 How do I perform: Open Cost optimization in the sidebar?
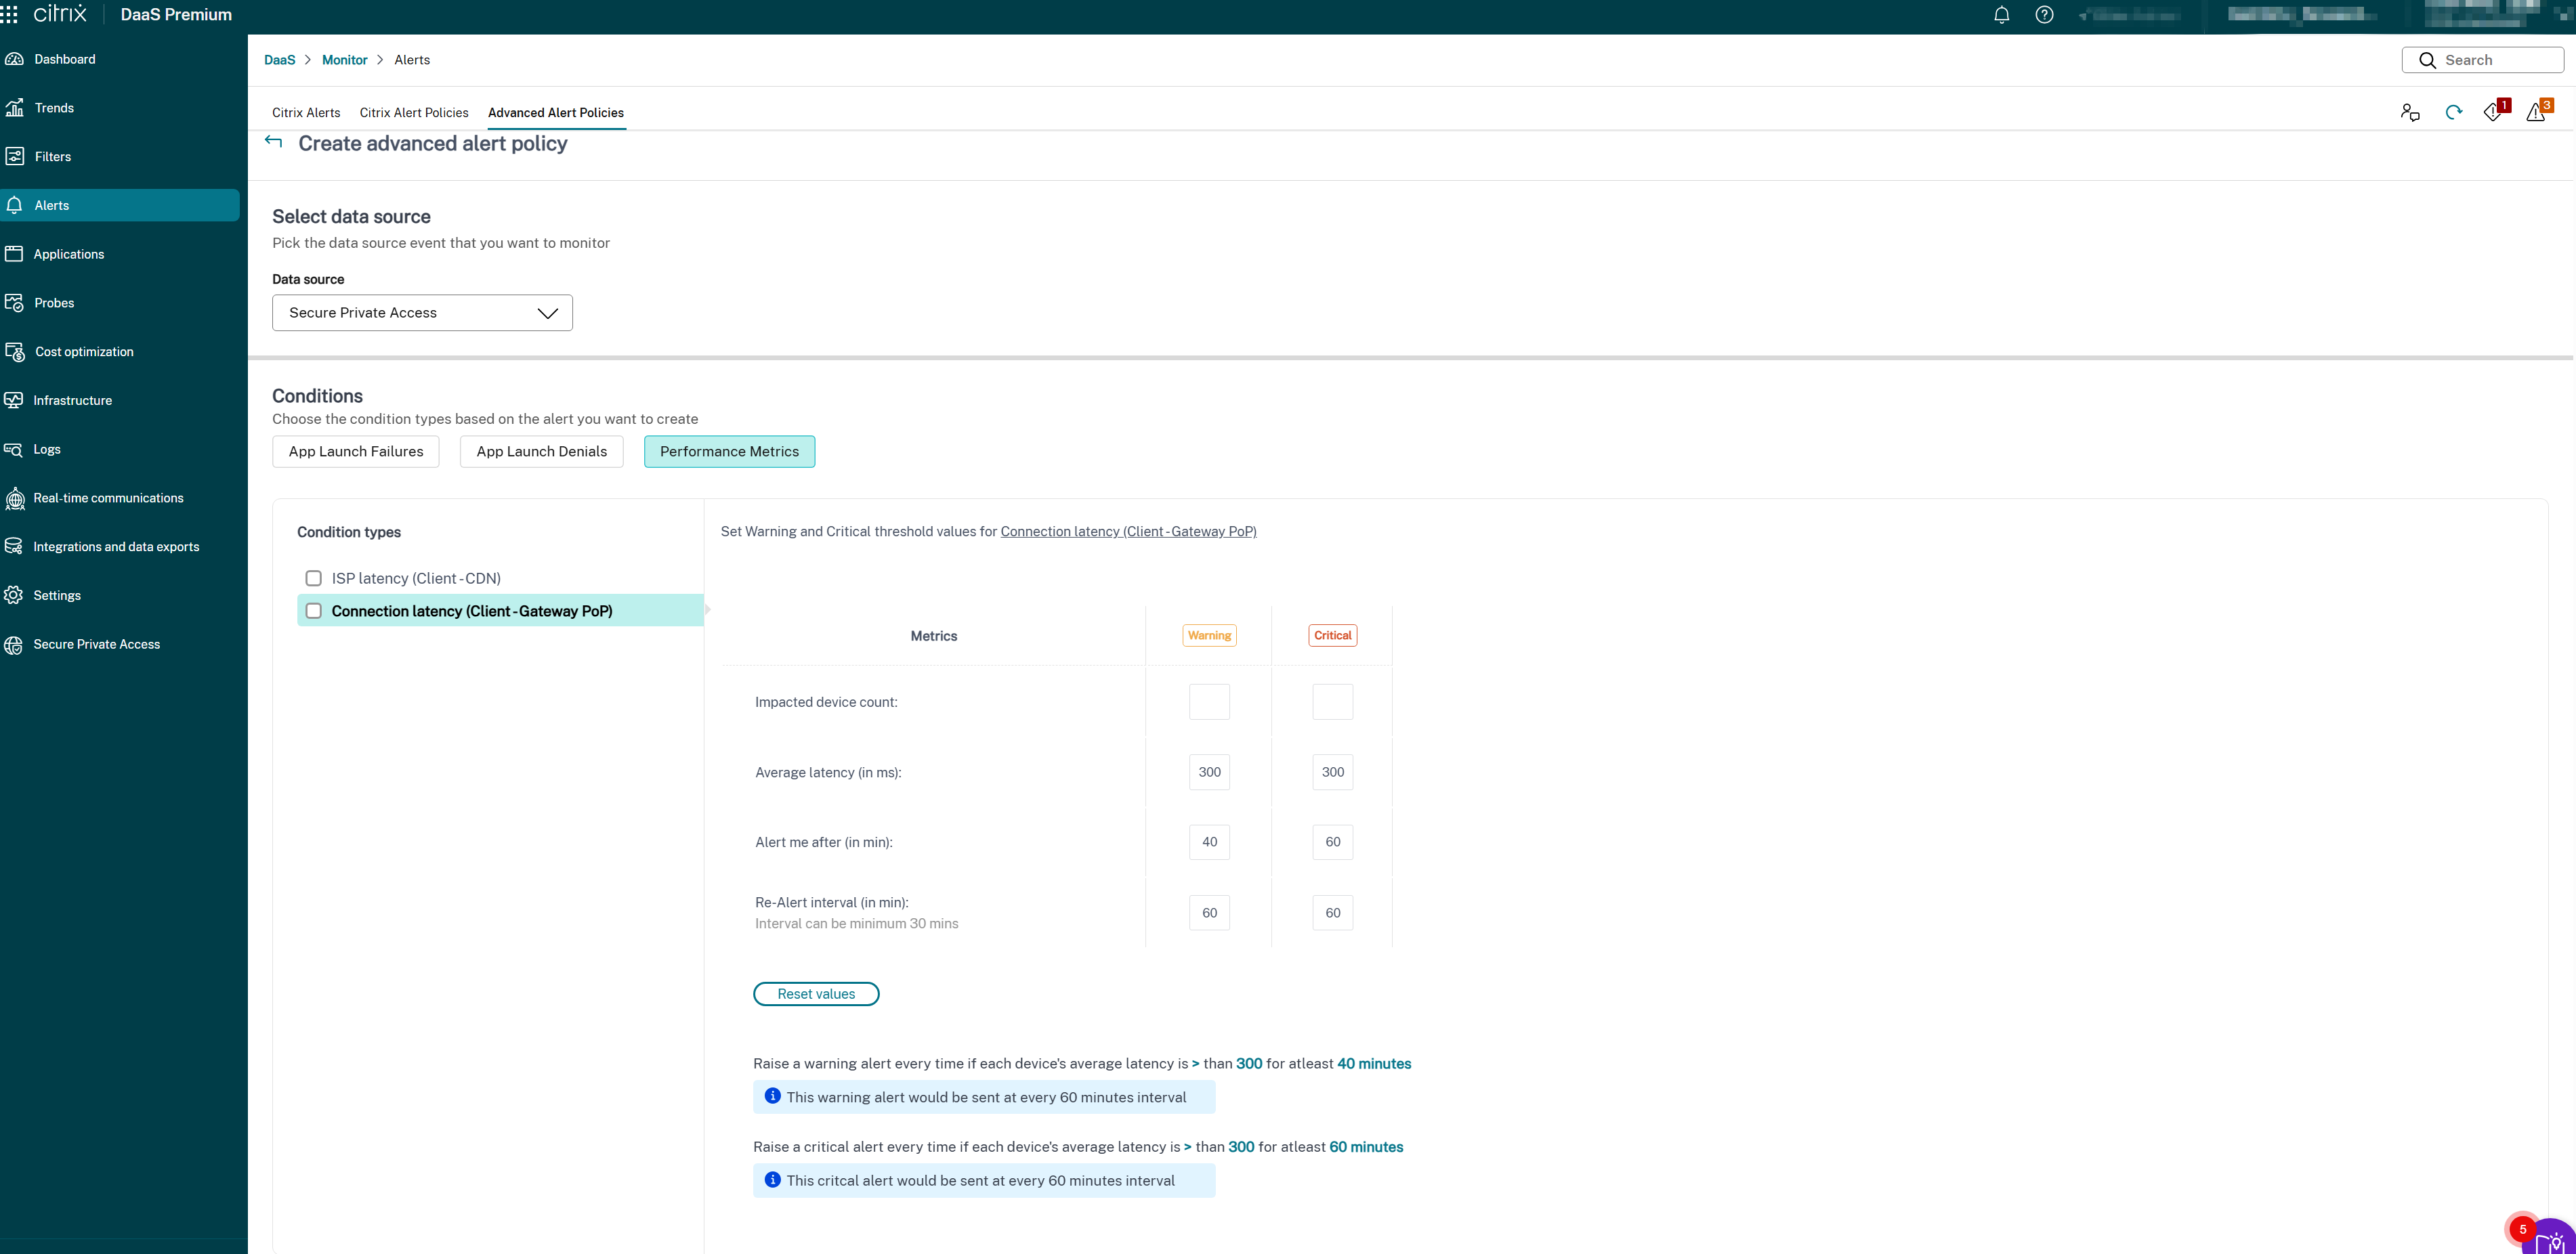click(83, 351)
